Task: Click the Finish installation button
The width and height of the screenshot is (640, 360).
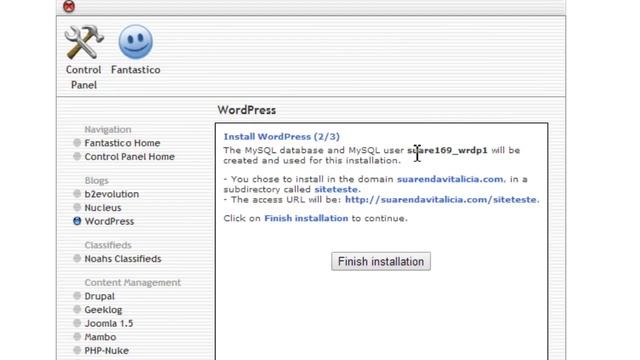Action: [x=381, y=261]
